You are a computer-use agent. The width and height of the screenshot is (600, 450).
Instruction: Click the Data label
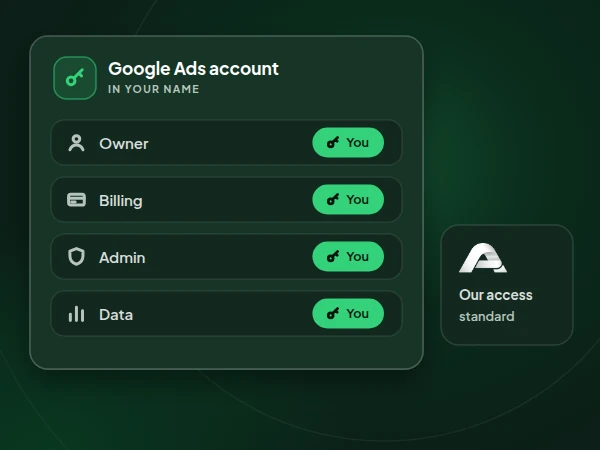click(x=116, y=315)
